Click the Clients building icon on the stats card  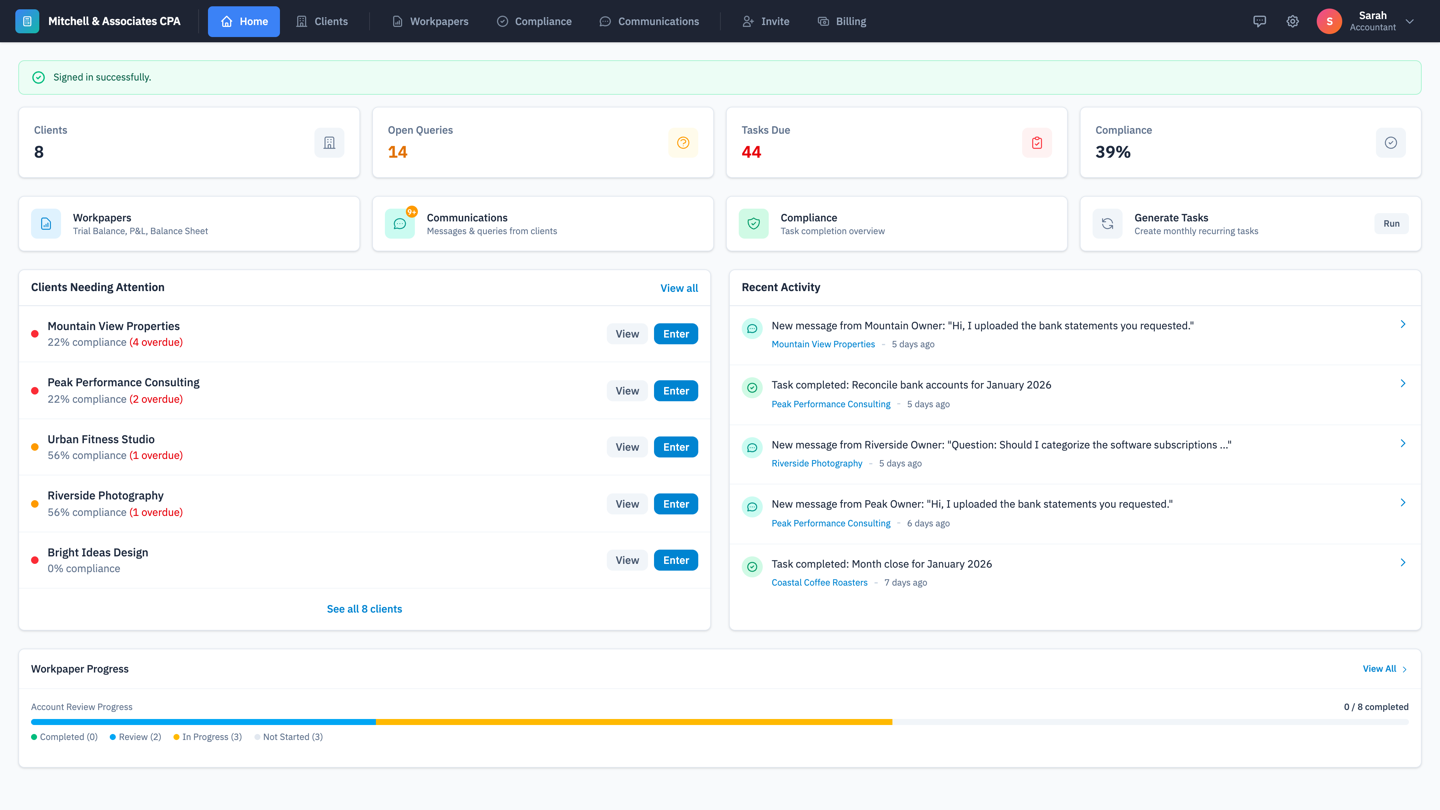[x=329, y=142]
